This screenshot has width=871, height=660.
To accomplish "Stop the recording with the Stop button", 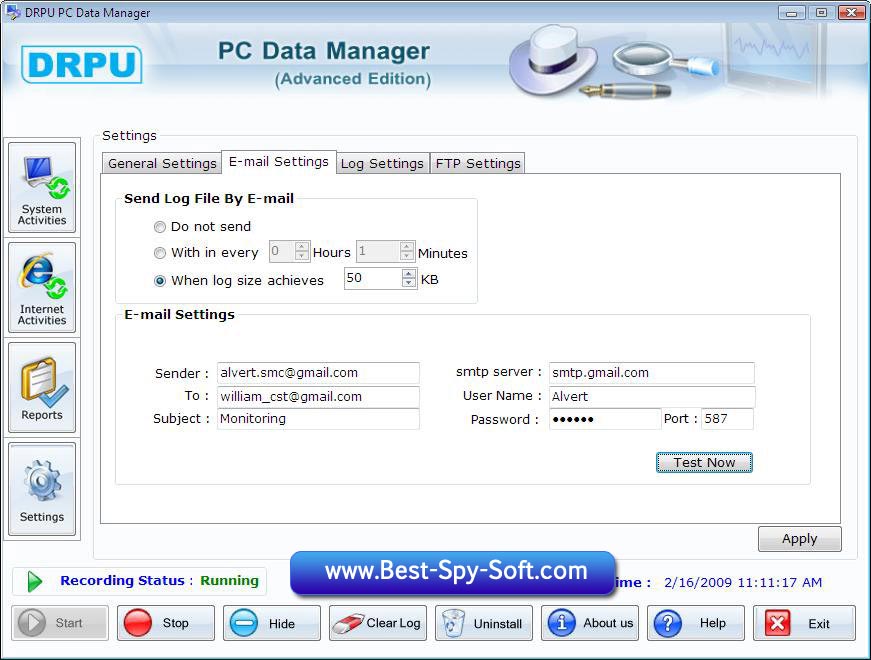I will (x=166, y=623).
